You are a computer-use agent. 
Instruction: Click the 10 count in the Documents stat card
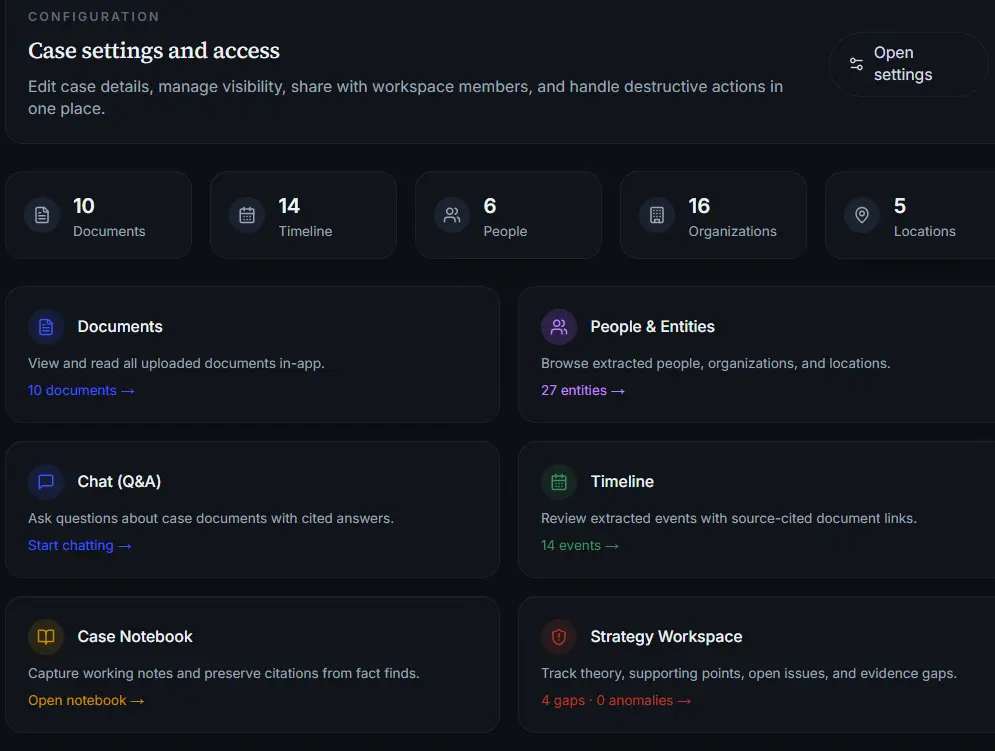click(x=84, y=206)
